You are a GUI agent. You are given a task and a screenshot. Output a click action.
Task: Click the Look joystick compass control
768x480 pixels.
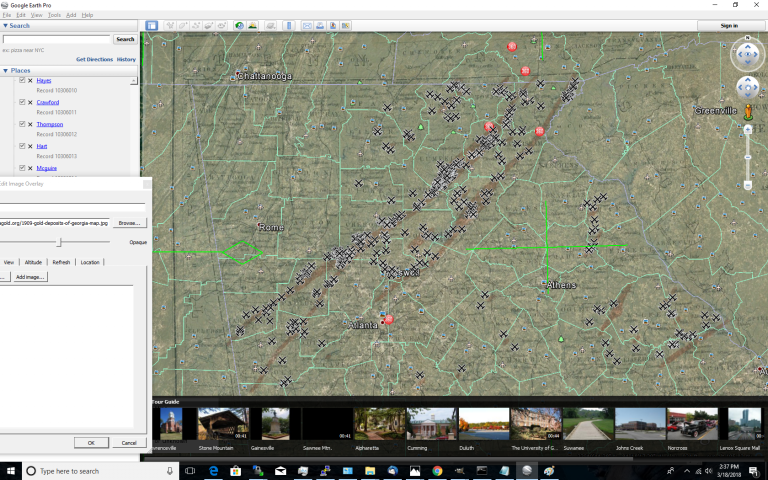tap(747, 54)
